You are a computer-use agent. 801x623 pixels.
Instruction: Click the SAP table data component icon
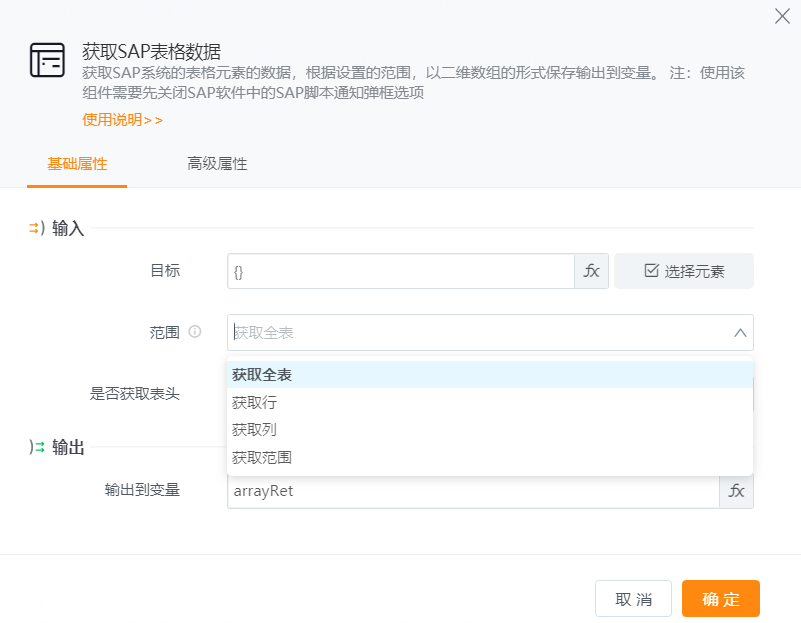tap(47, 61)
